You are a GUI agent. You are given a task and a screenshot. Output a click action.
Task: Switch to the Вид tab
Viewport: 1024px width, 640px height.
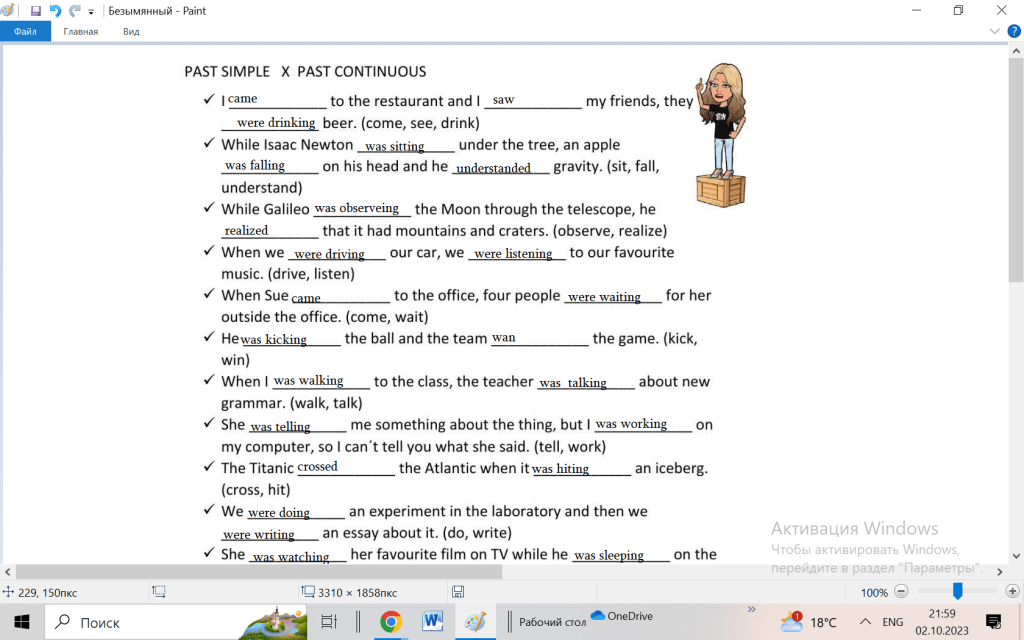click(x=131, y=31)
